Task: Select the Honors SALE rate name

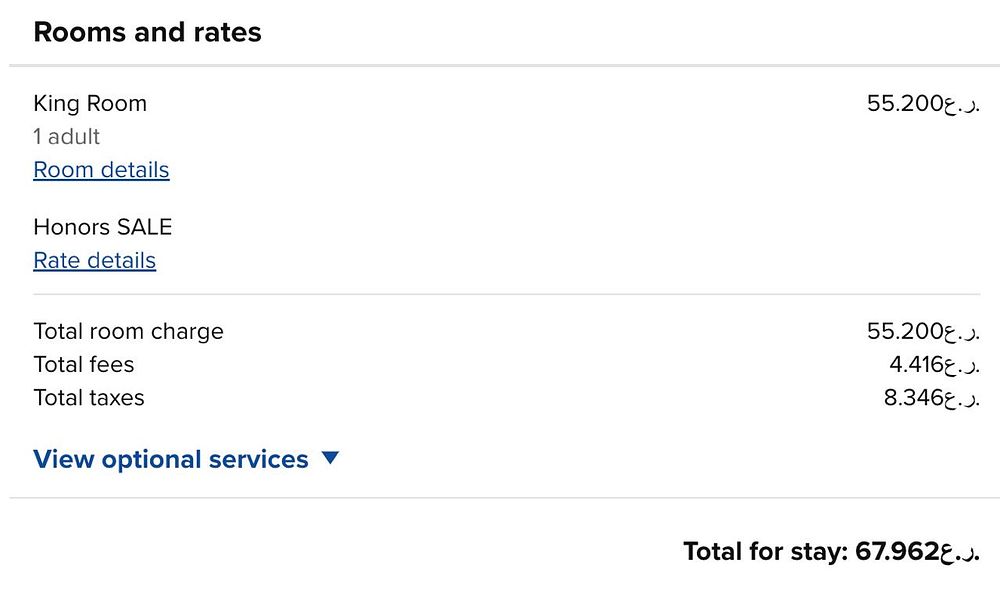Action: (103, 227)
